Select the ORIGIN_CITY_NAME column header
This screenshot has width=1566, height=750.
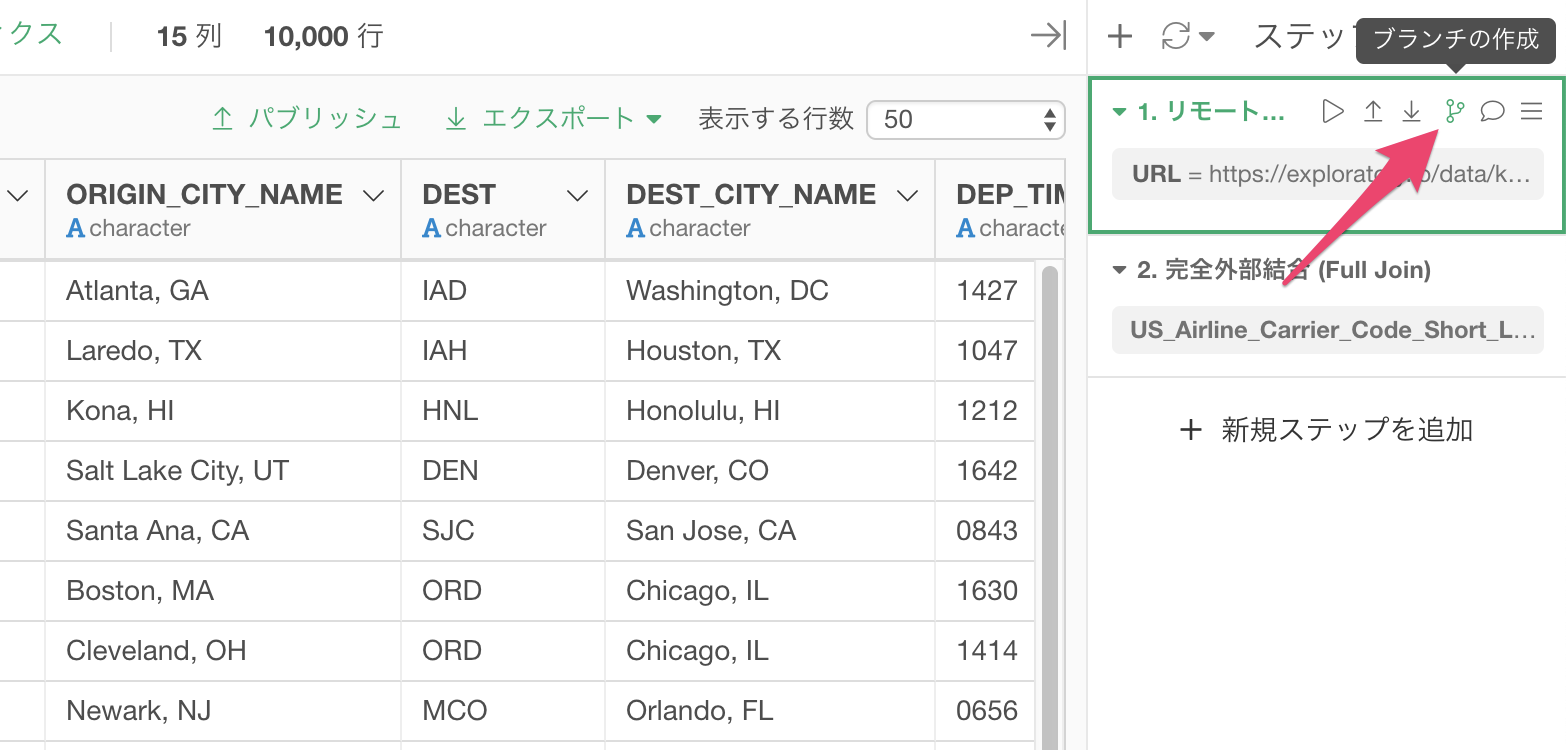coord(205,194)
